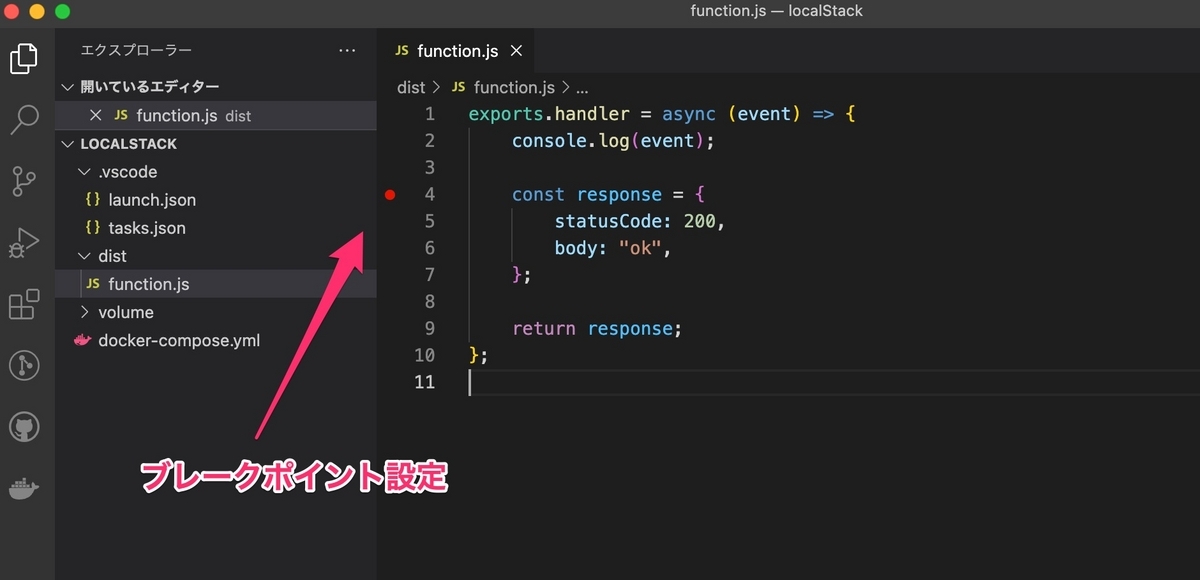Toggle the breakpoint on line 4

390,195
